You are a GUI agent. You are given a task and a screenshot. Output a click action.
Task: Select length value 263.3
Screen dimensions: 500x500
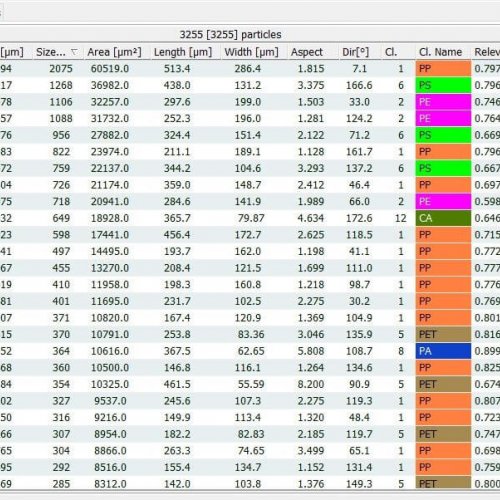[177, 451]
